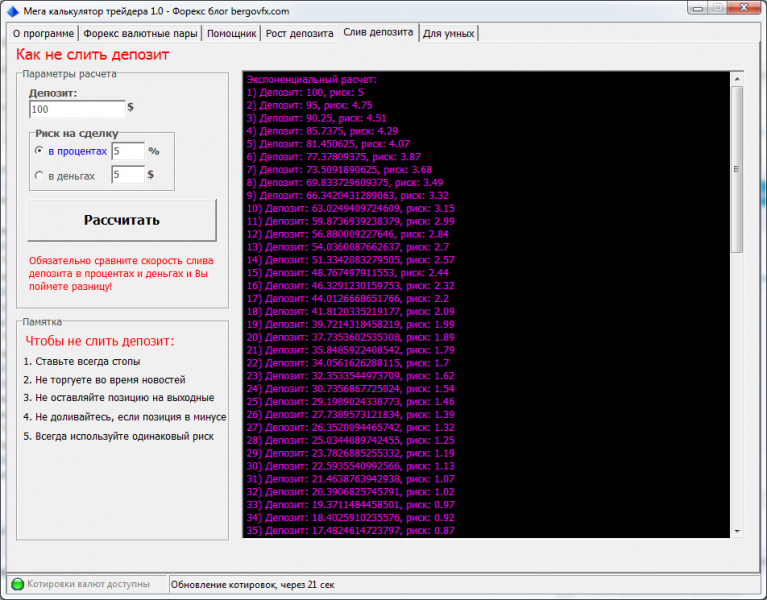Click result line '22) Депозит: 34.0561626288115'
Image resolution: width=767 pixels, height=600 pixels.
[347, 363]
